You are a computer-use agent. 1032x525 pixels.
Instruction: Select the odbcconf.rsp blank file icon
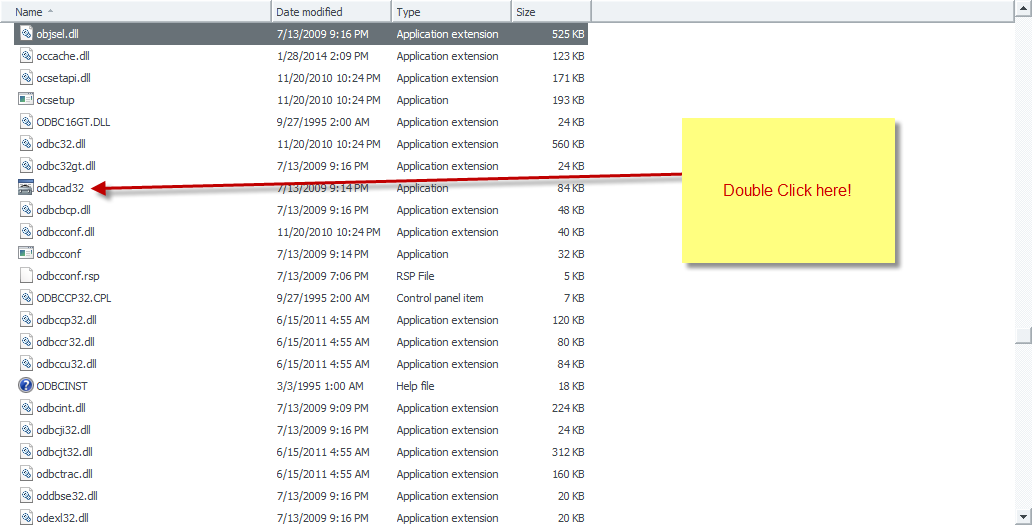coord(26,276)
